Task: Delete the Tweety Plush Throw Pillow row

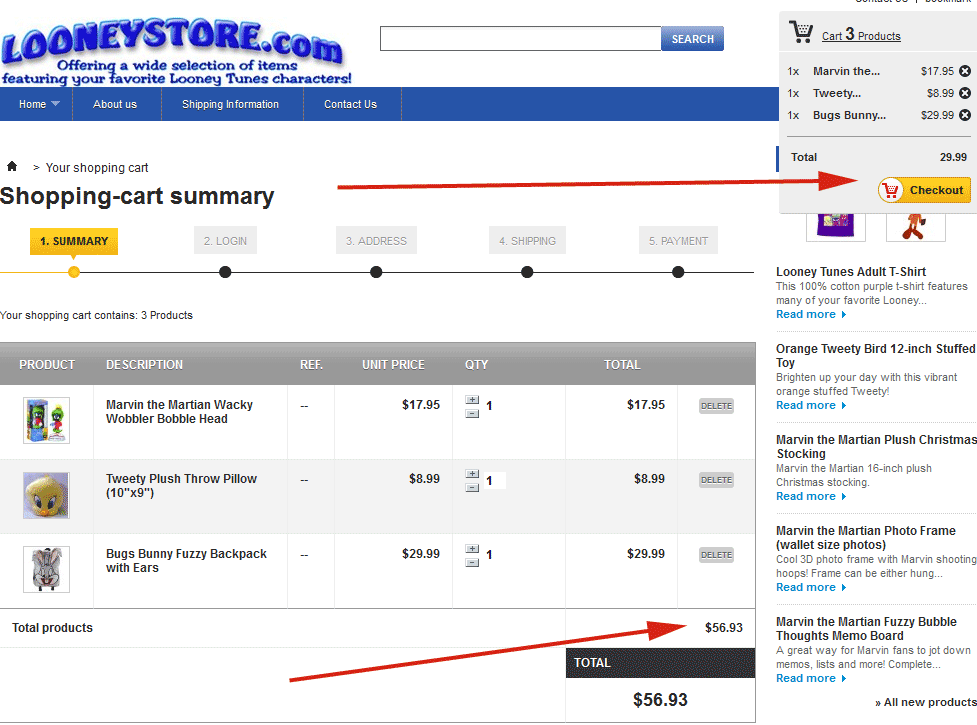Action: pyautogui.click(x=716, y=480)
